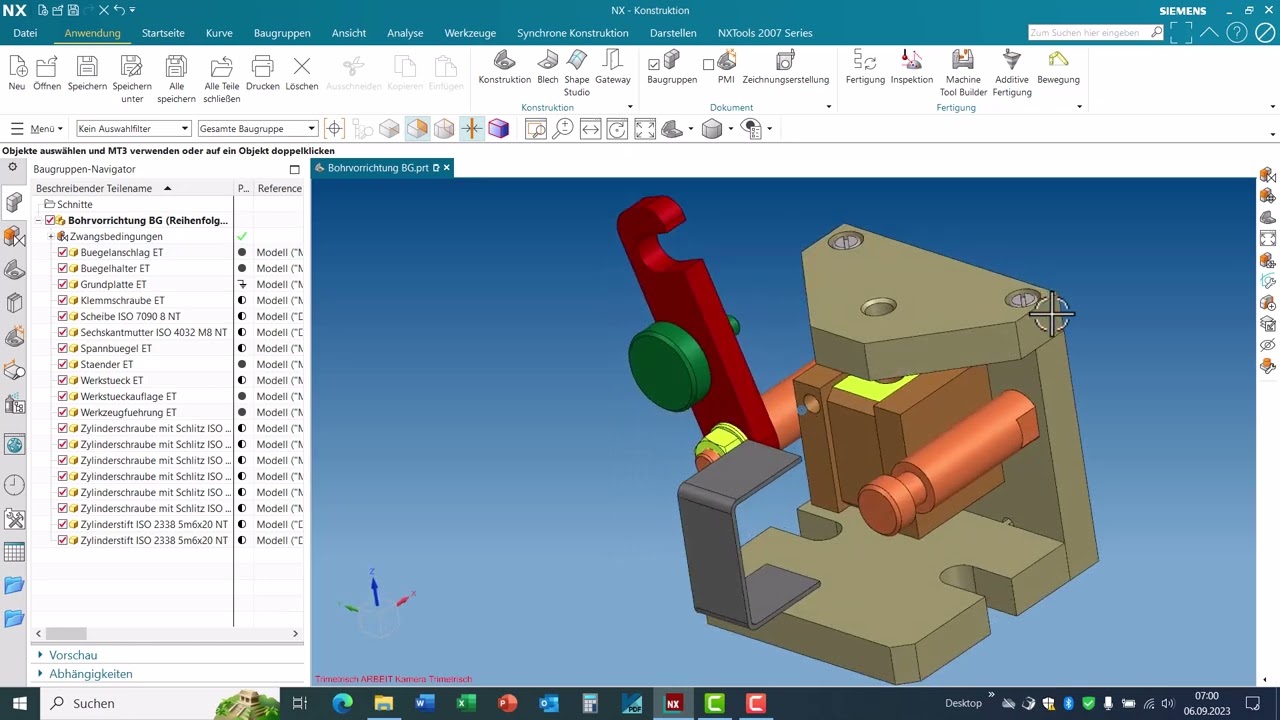This screenshot has width=1280, height=720.
Task: Select Zylinderstift ISO 2338 5m6x20 NT last row
Action: coord(154,541)
